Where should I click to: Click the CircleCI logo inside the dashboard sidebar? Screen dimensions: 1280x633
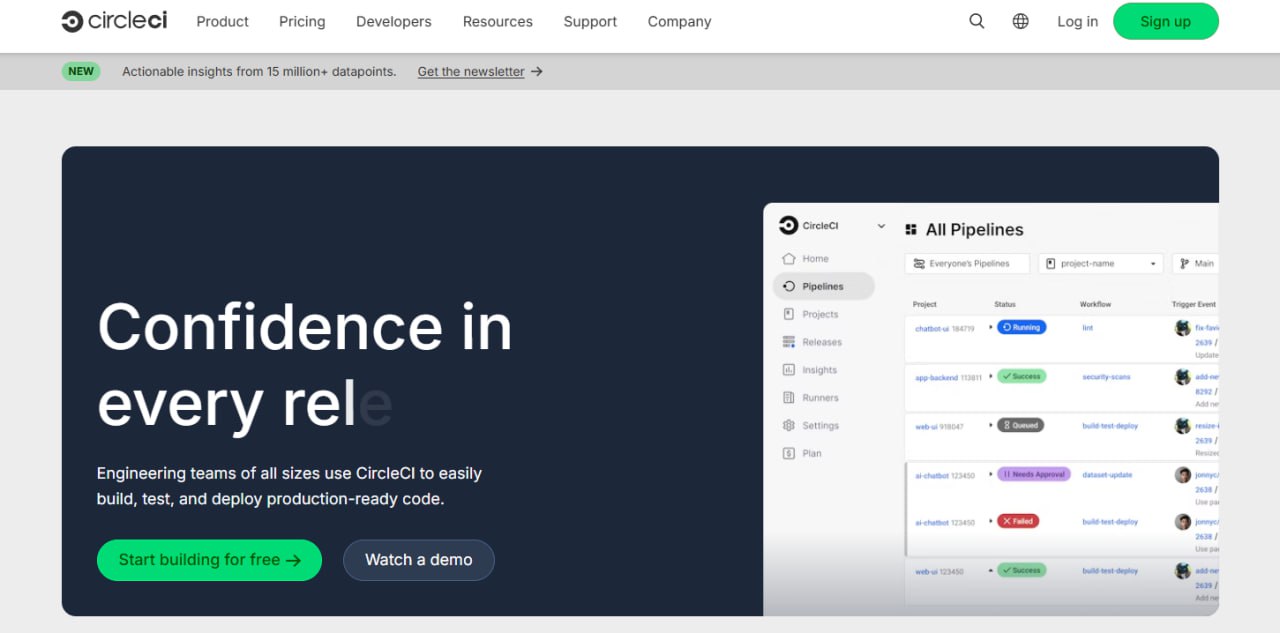[788, 226]
